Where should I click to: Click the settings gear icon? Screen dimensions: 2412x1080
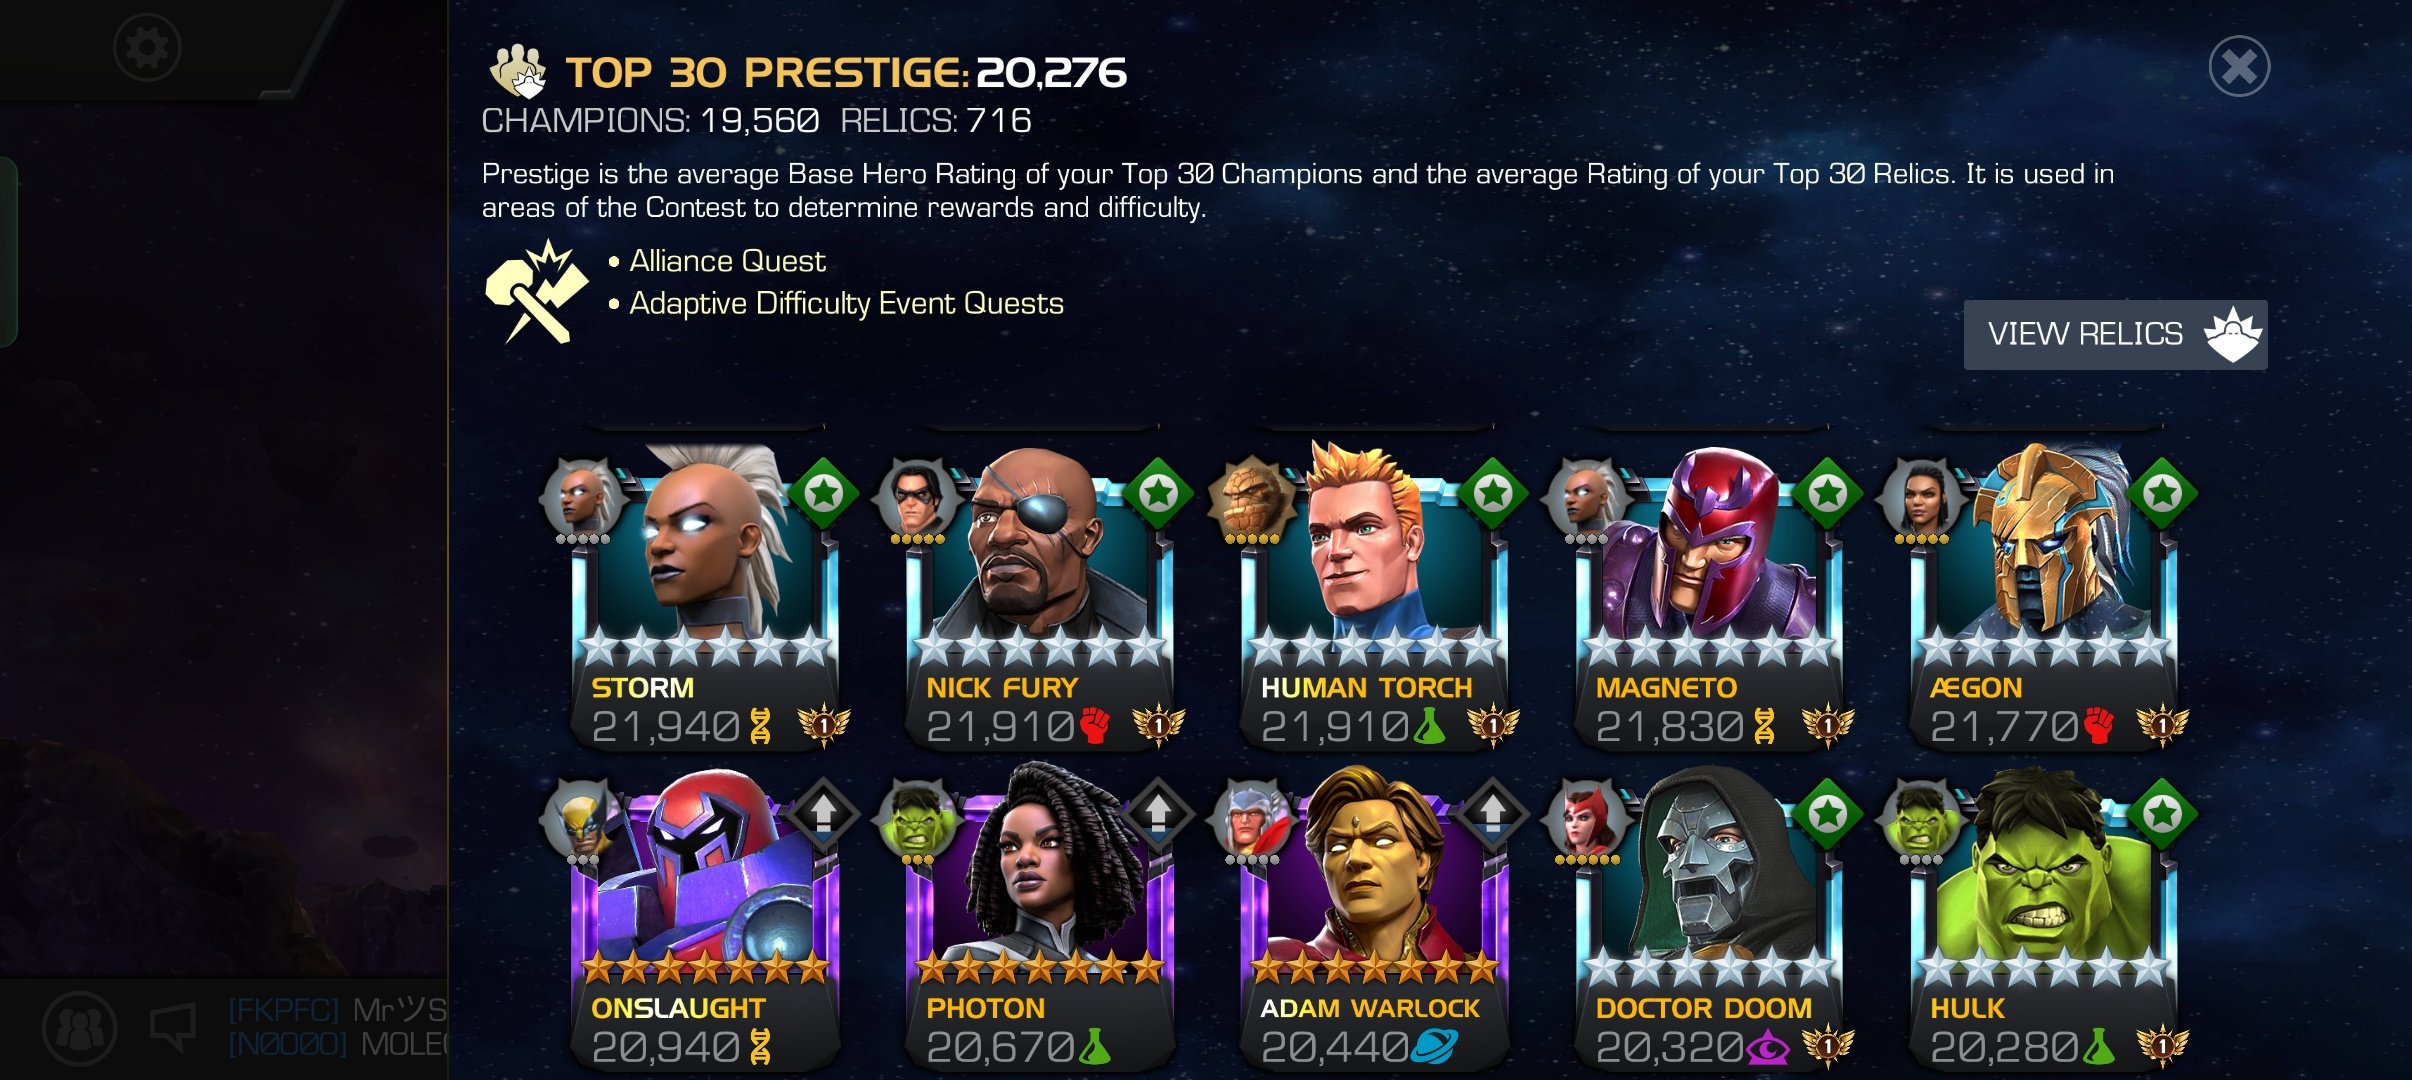click(x=147, y=47)
